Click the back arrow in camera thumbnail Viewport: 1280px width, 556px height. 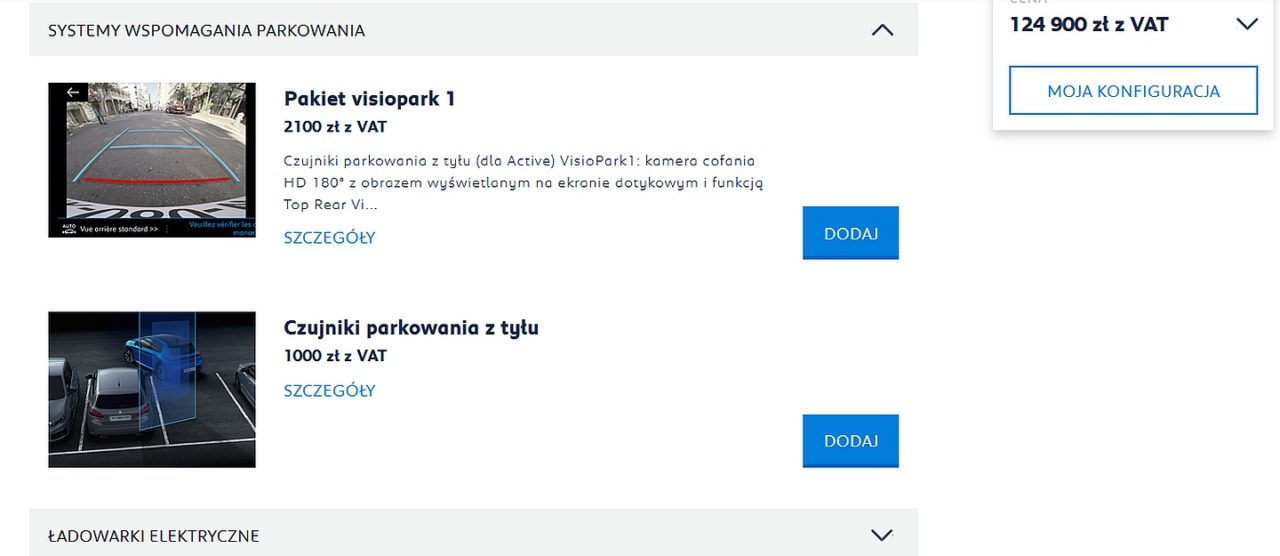pos(73,92)
